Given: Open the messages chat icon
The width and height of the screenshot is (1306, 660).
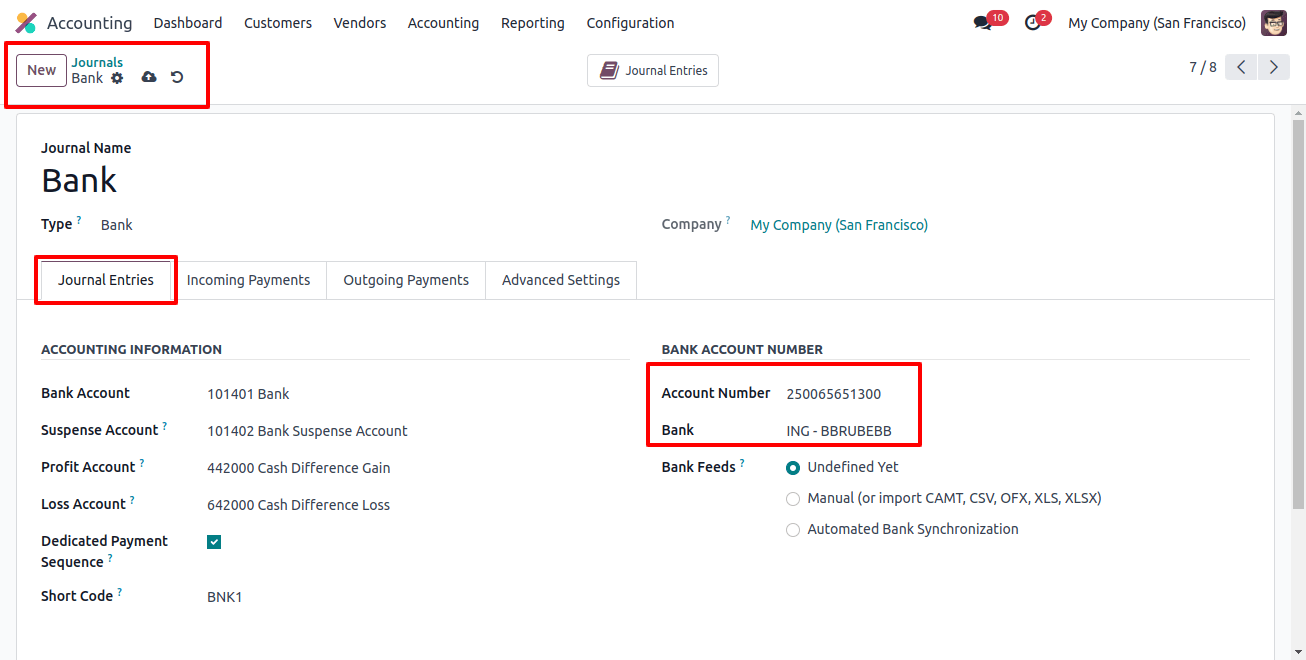Looking at the screenshot, I should point(982,23).
